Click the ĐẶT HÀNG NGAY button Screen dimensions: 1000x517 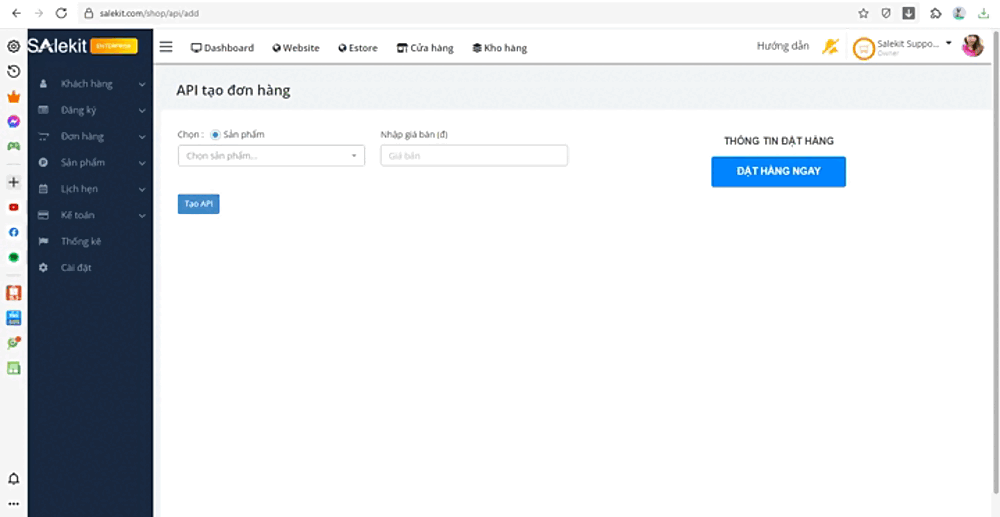779,171
